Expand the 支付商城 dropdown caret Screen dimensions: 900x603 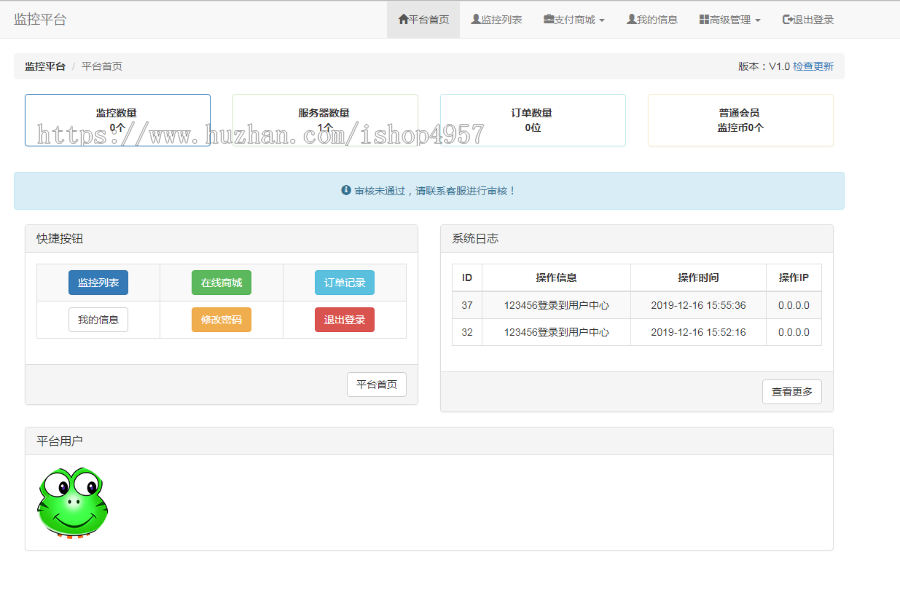coord(602,20)
